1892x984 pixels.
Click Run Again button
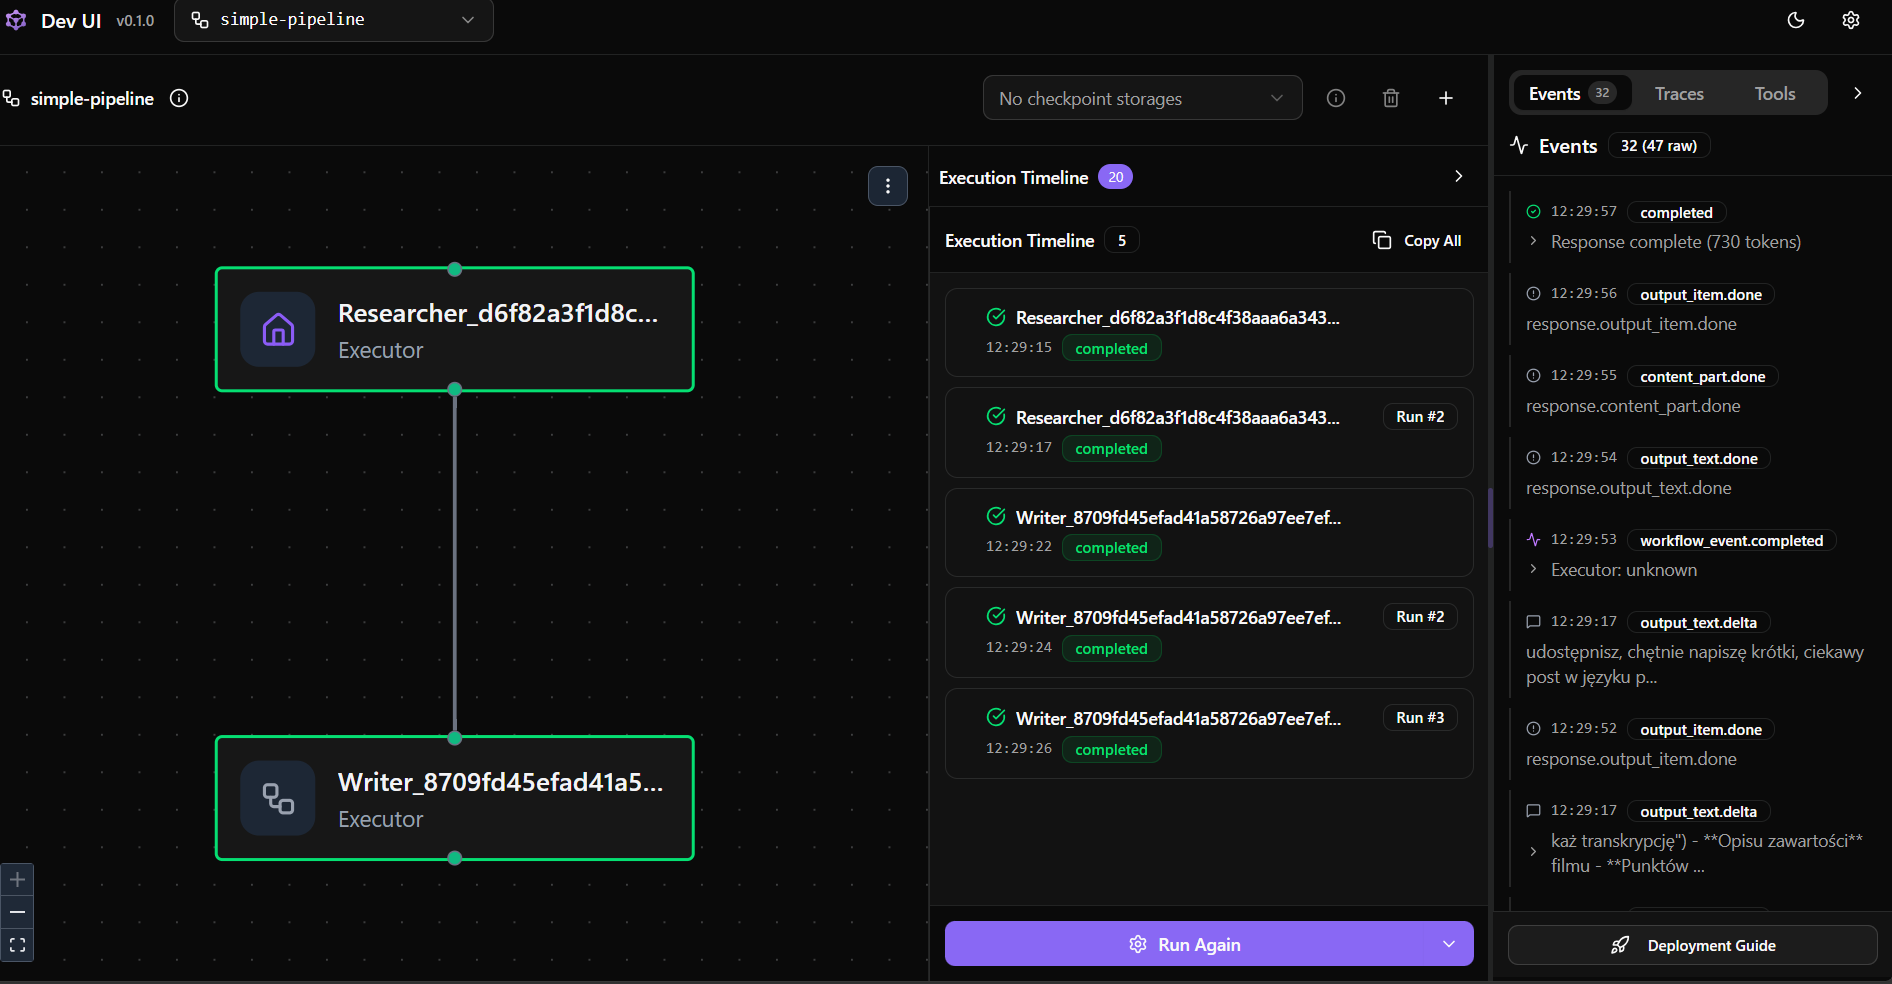(1185, 944)
